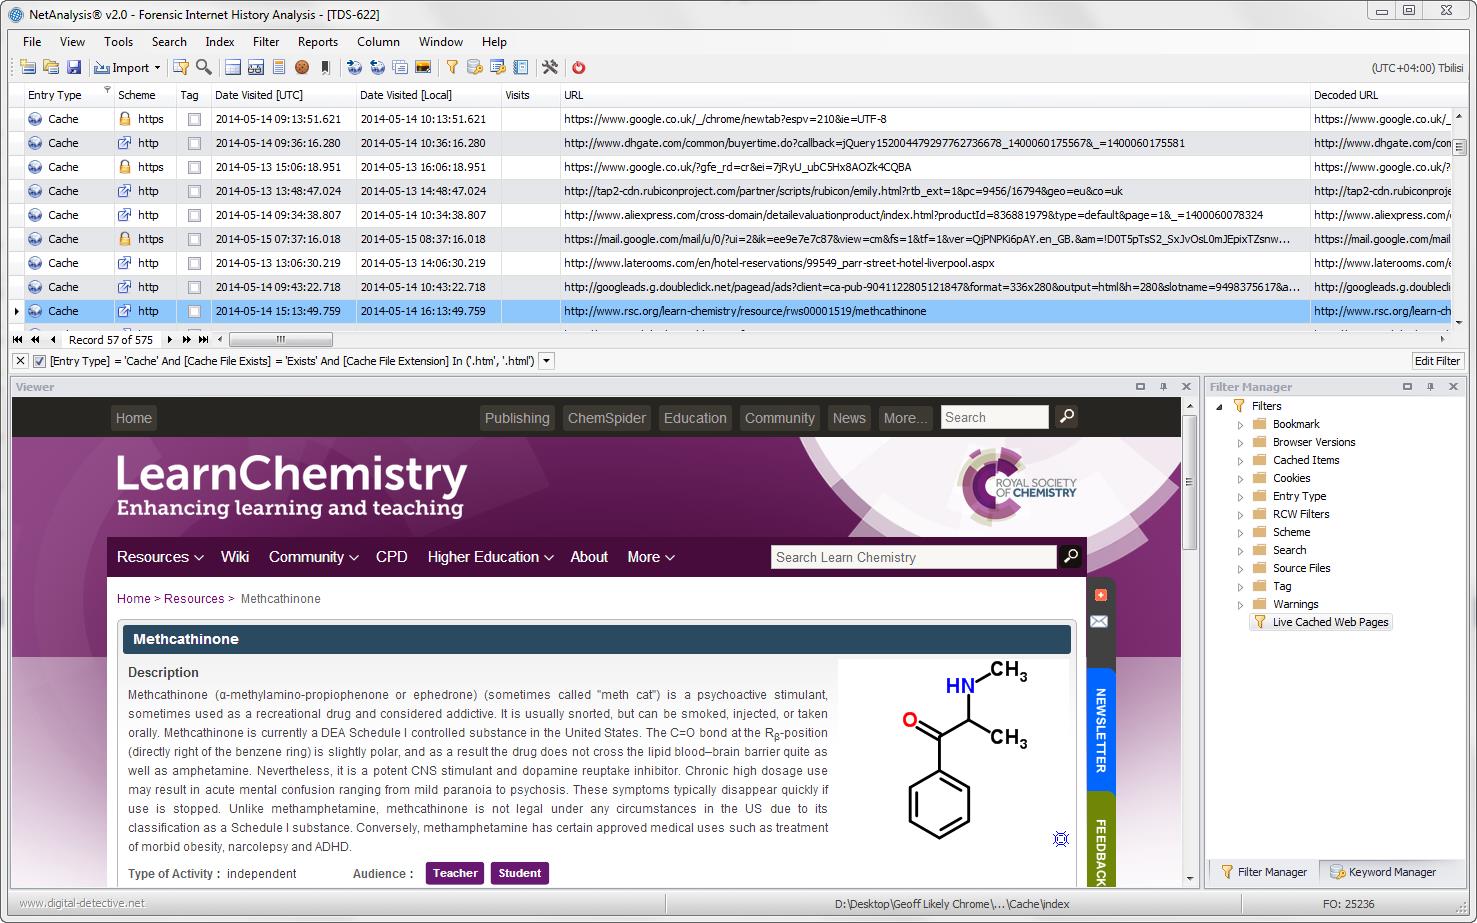Expand the Source Files filter folder
Viewport: 1477px width, 923px height.
tap(1241, 569)
